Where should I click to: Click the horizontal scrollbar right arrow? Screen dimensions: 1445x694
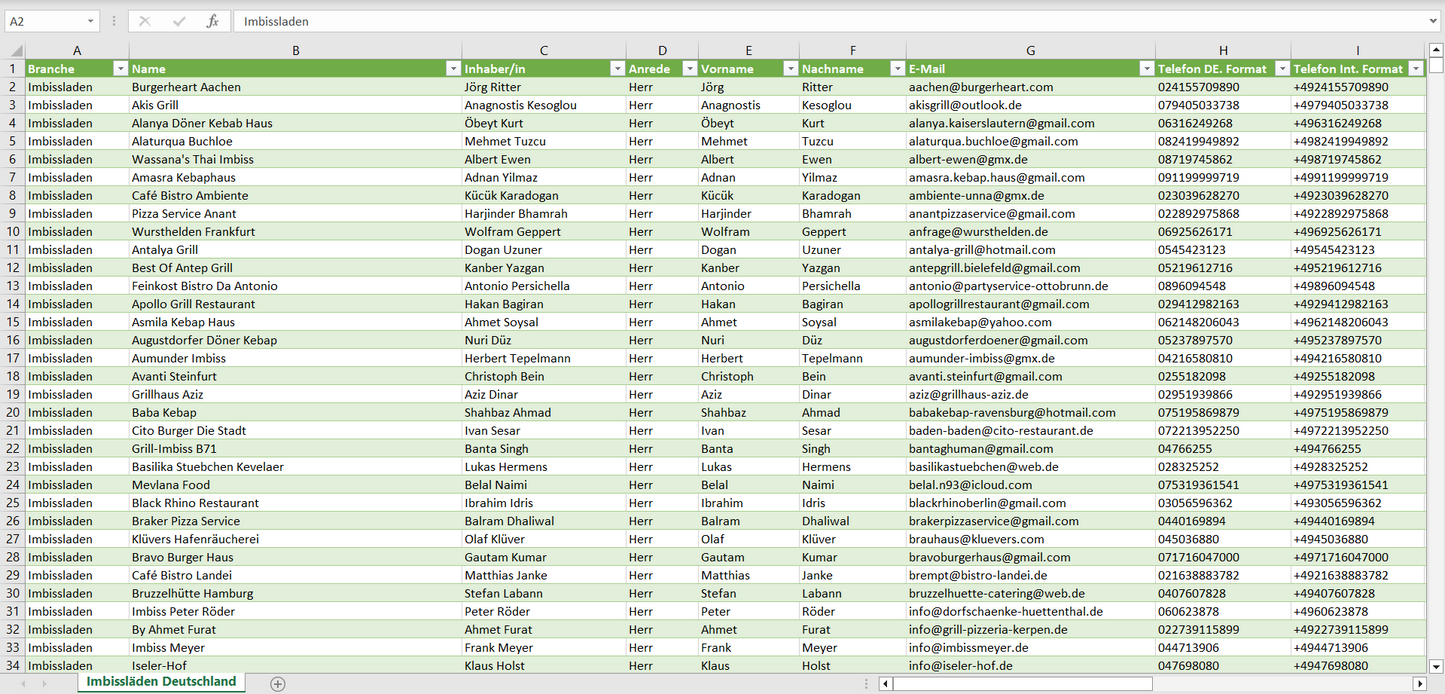click(1419, 684)
